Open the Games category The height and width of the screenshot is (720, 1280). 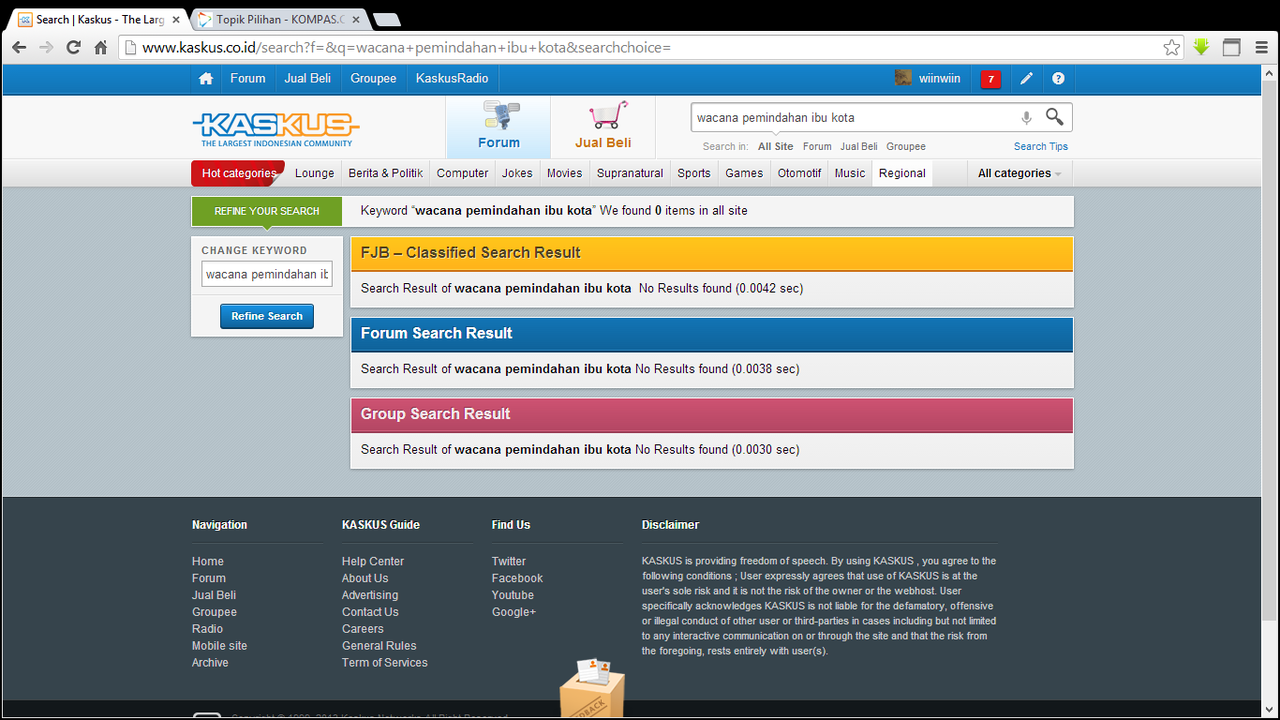click(x=744, y=173)
